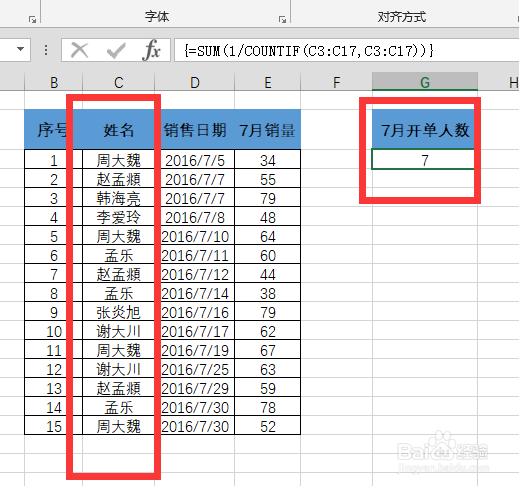Select 谢大川 in row 12
Screen dimensions: 519x486
[x=119, y=369]
